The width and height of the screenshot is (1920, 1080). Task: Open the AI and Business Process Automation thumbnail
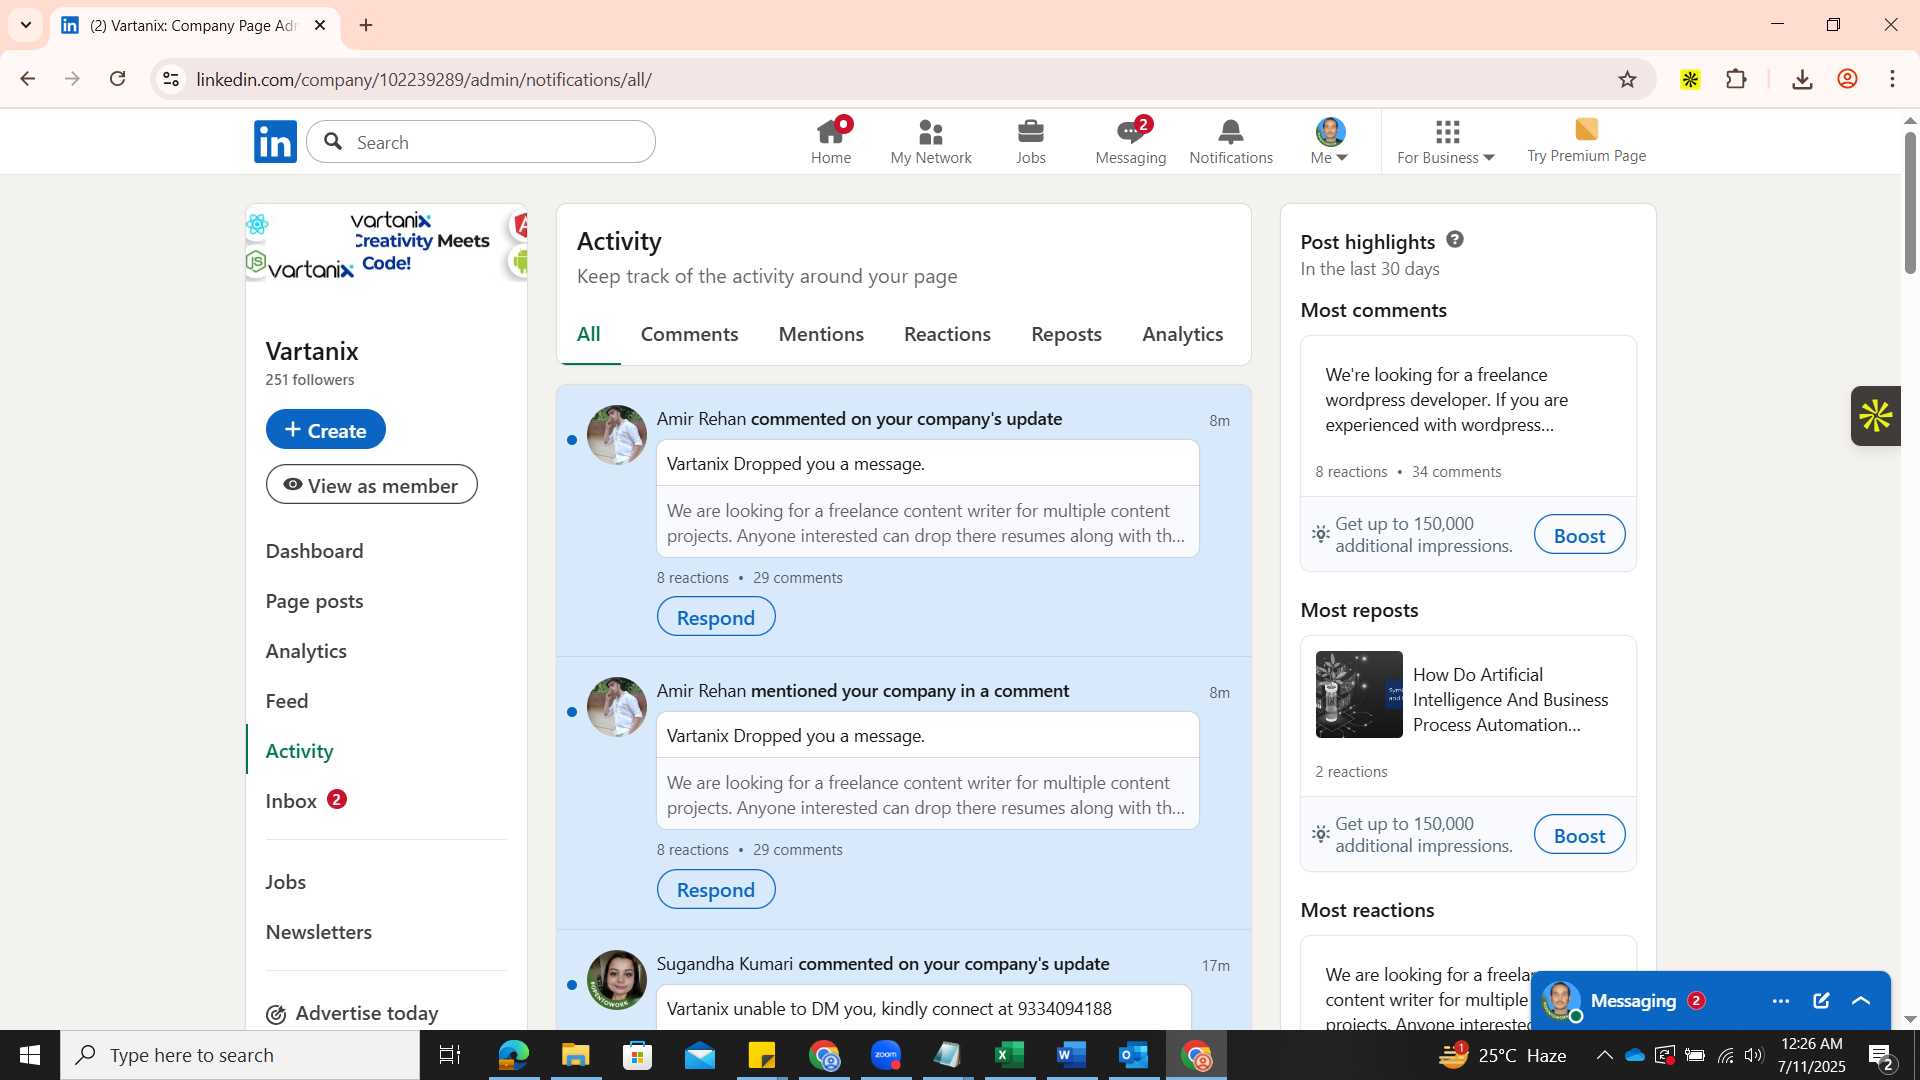pyautogui.click(x=1359, y=695)
